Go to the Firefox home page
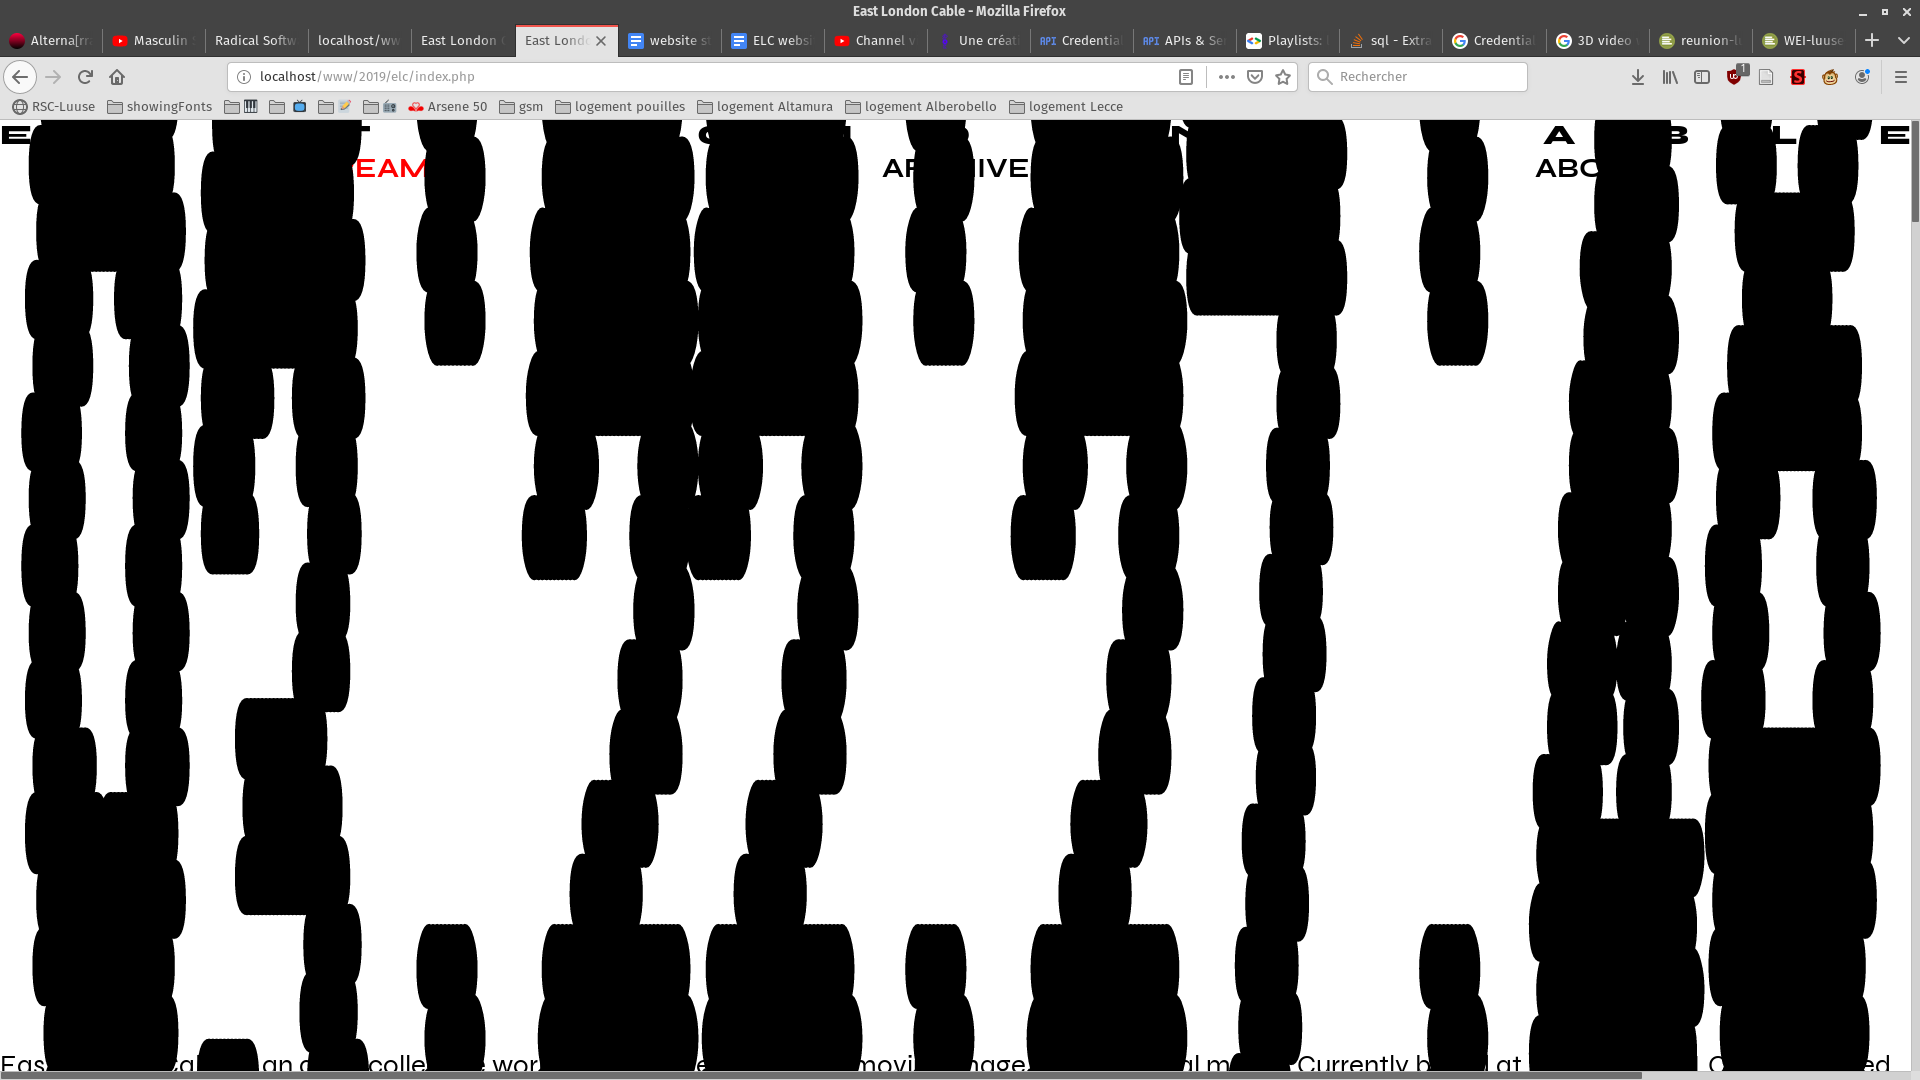Screen dimensions: 1920x1080 tap(117, 77)
